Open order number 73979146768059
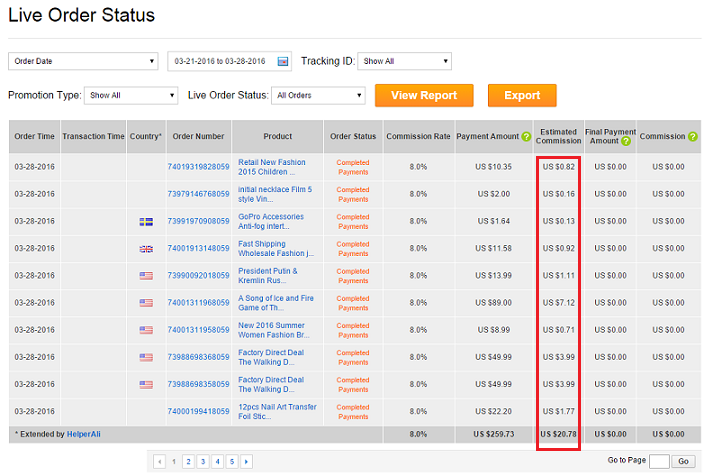Image resolution: width=713 pixels, height=476 pixels. click(x=198, y=194)
